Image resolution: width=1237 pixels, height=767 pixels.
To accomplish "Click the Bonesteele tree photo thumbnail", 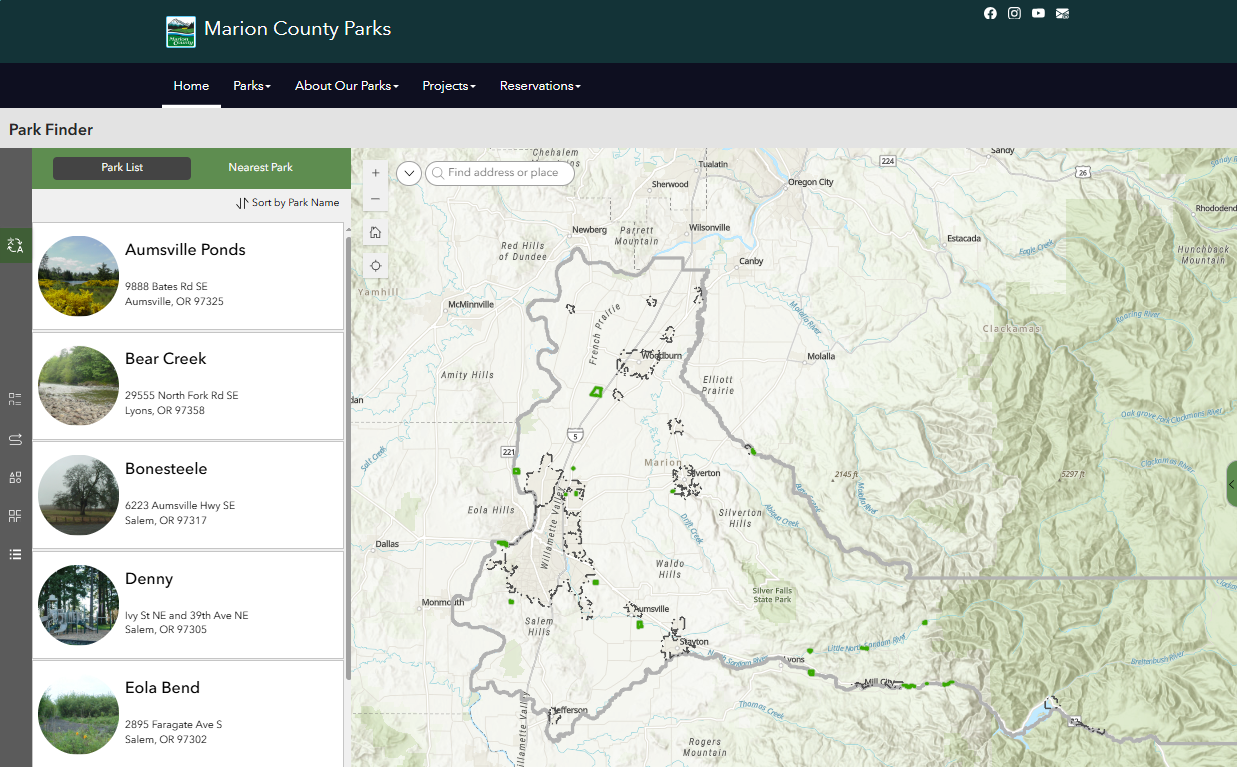I will (x=79, y=495).
